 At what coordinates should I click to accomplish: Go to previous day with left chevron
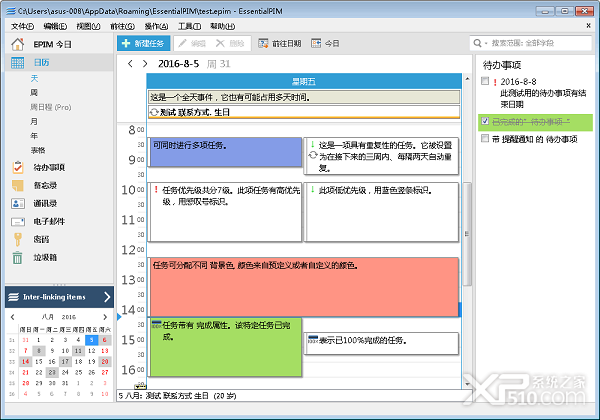(130, 63)
